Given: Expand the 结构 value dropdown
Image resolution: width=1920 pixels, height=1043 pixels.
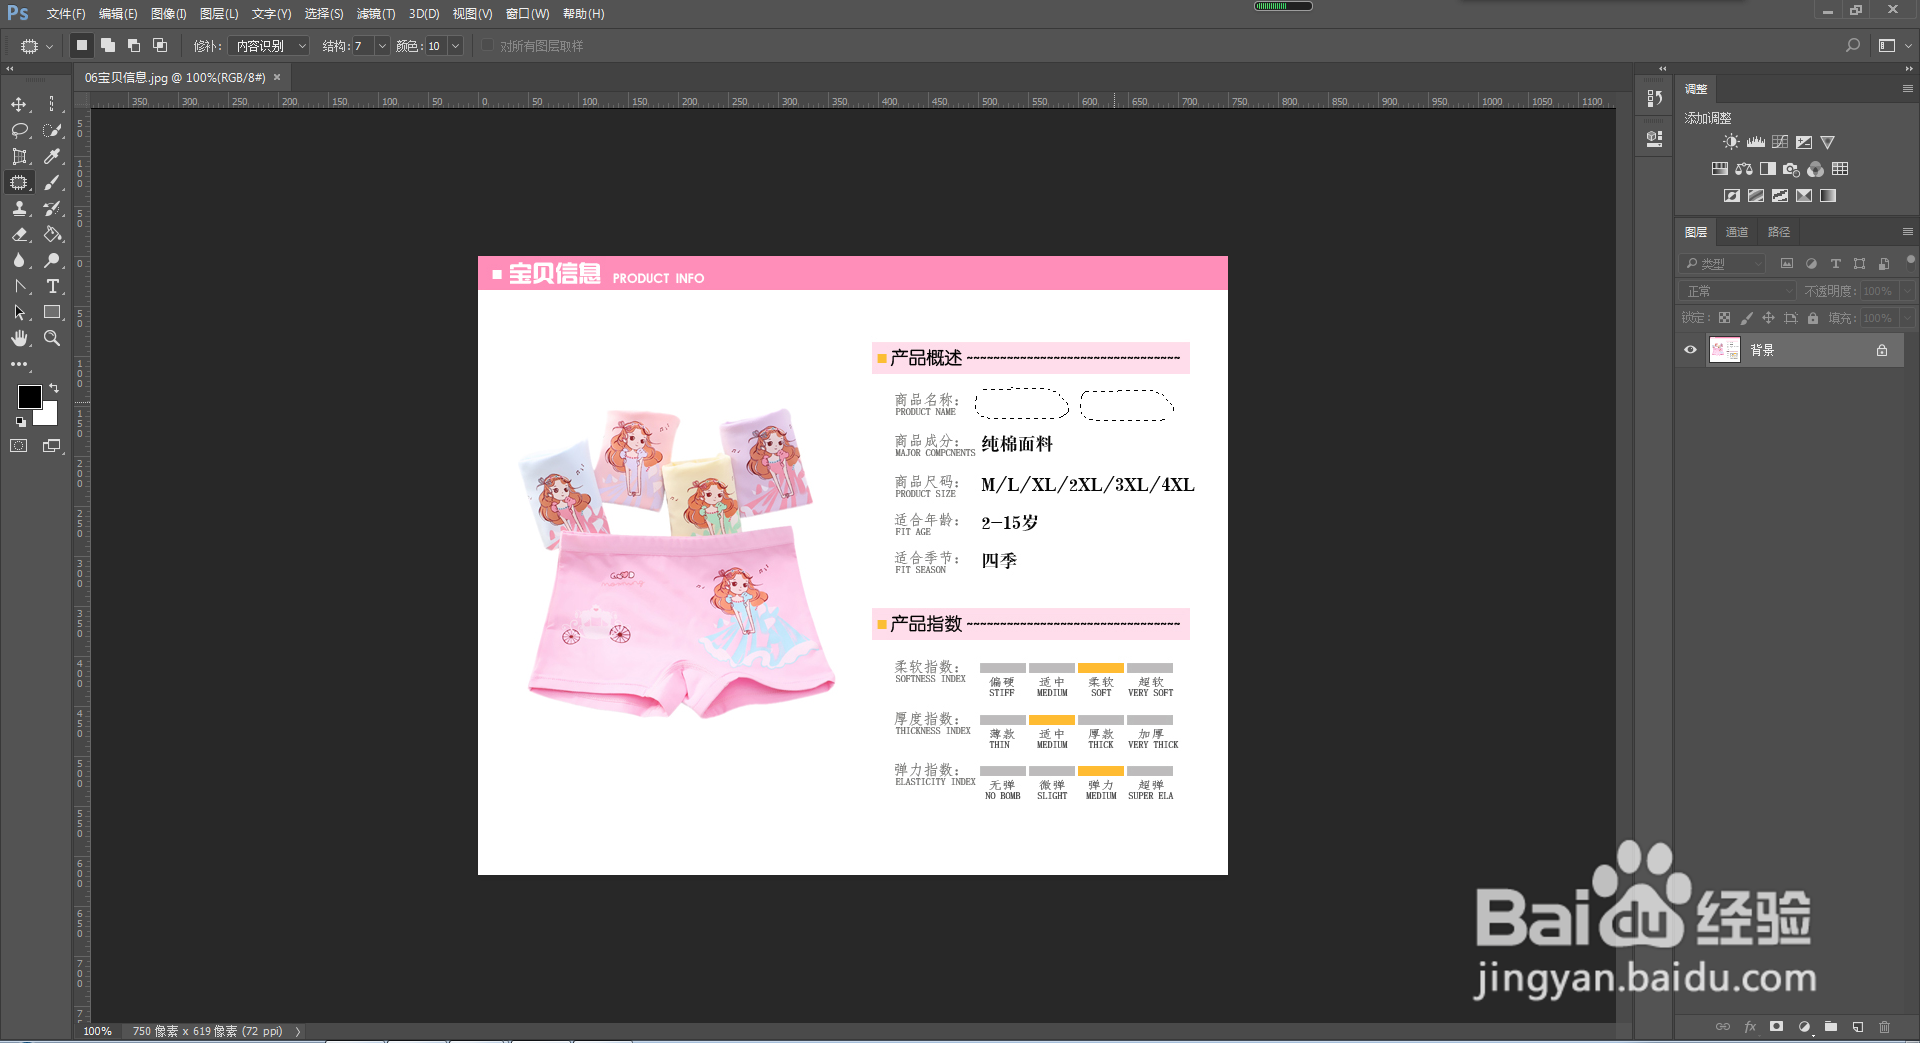Looking at the screenshot, I should click(381, 46).
